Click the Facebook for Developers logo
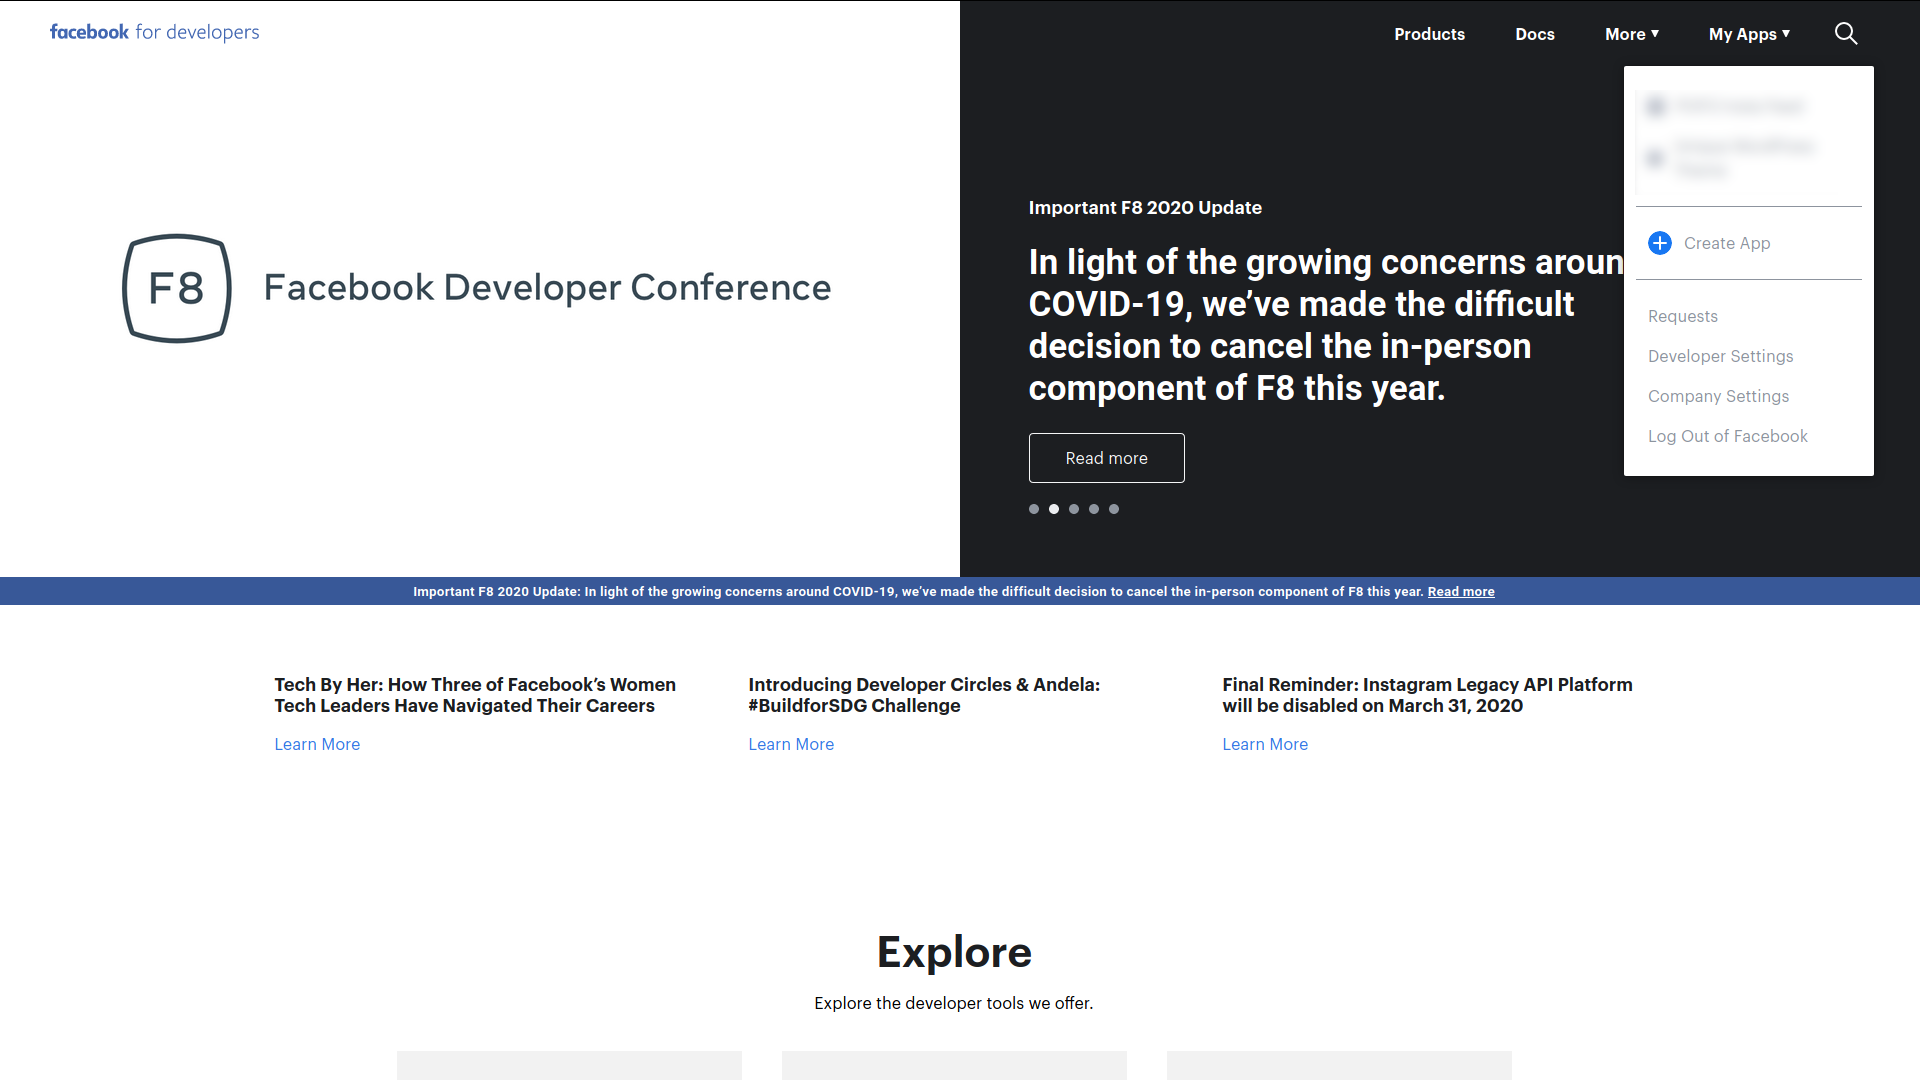 (x=154, y=32)
